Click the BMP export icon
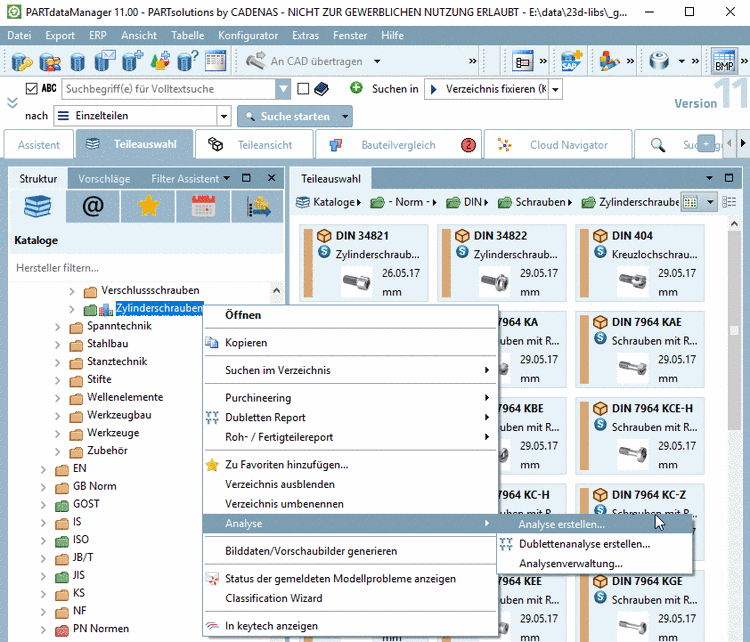Screen dimensions: 750x642 click(724, 61)
